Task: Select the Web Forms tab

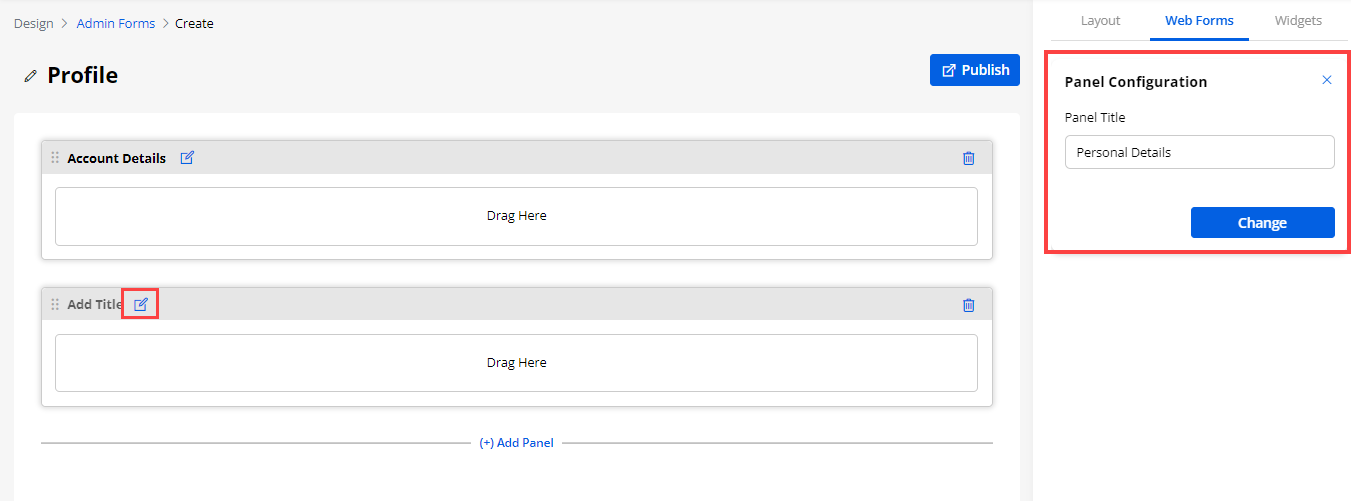Action: (1199, 20)
